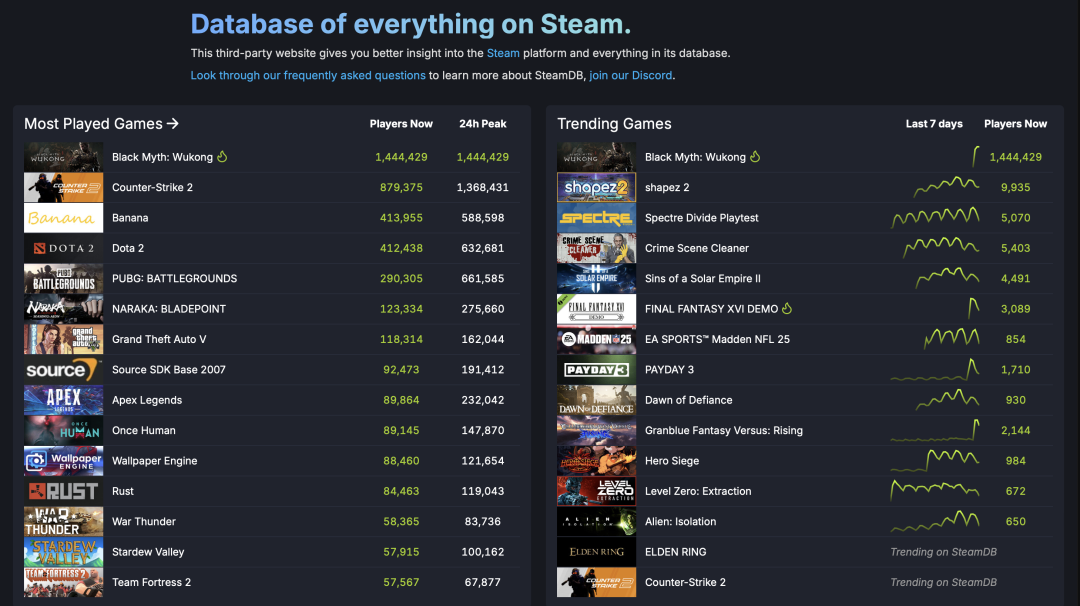Open the ELDEN RING title link
The width and height of the screenshot is (1080, 606).
pos(676,552)
